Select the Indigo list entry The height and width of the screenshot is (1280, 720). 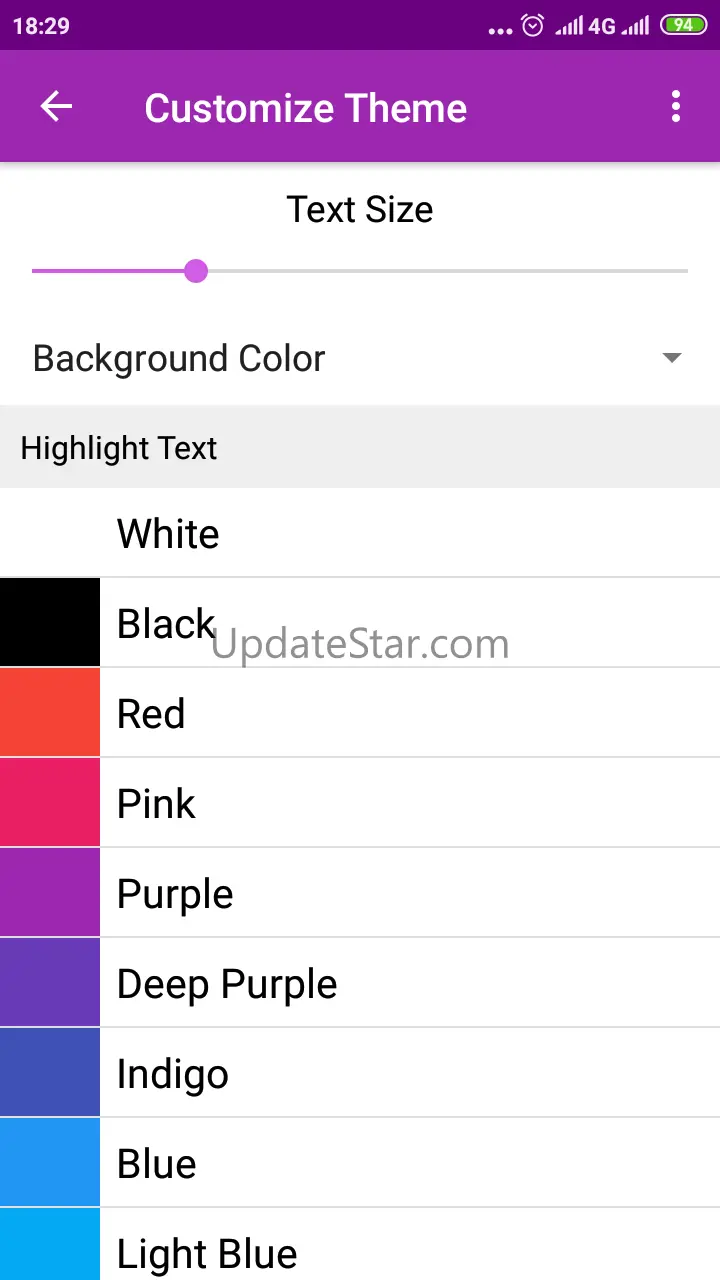[x=360, y=1072]
